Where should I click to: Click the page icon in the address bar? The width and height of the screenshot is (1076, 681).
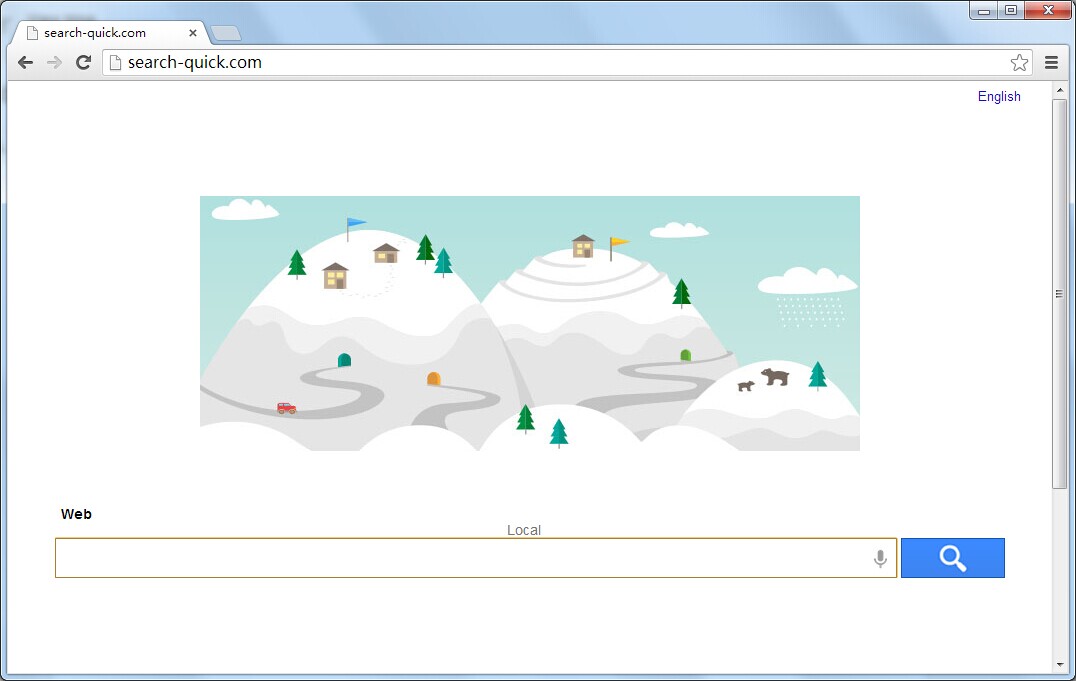point(115,62)
